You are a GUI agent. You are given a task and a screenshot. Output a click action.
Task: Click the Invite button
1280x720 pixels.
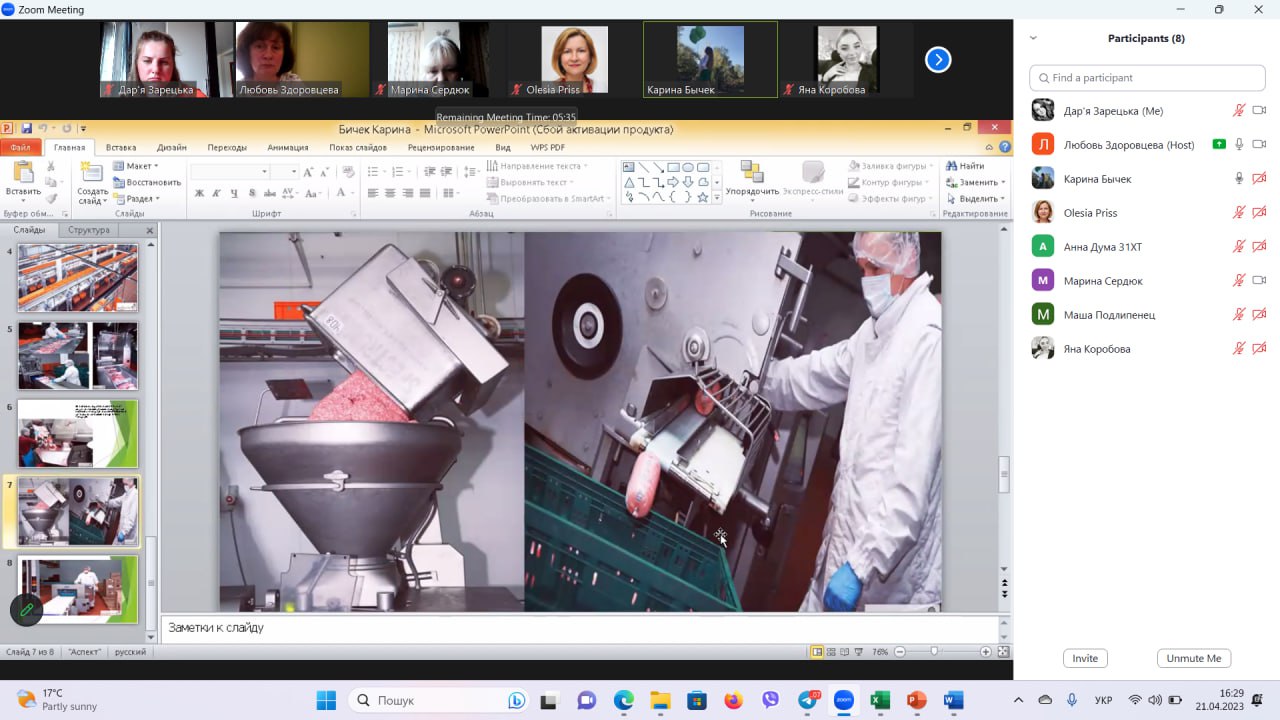pos(1085,658)
